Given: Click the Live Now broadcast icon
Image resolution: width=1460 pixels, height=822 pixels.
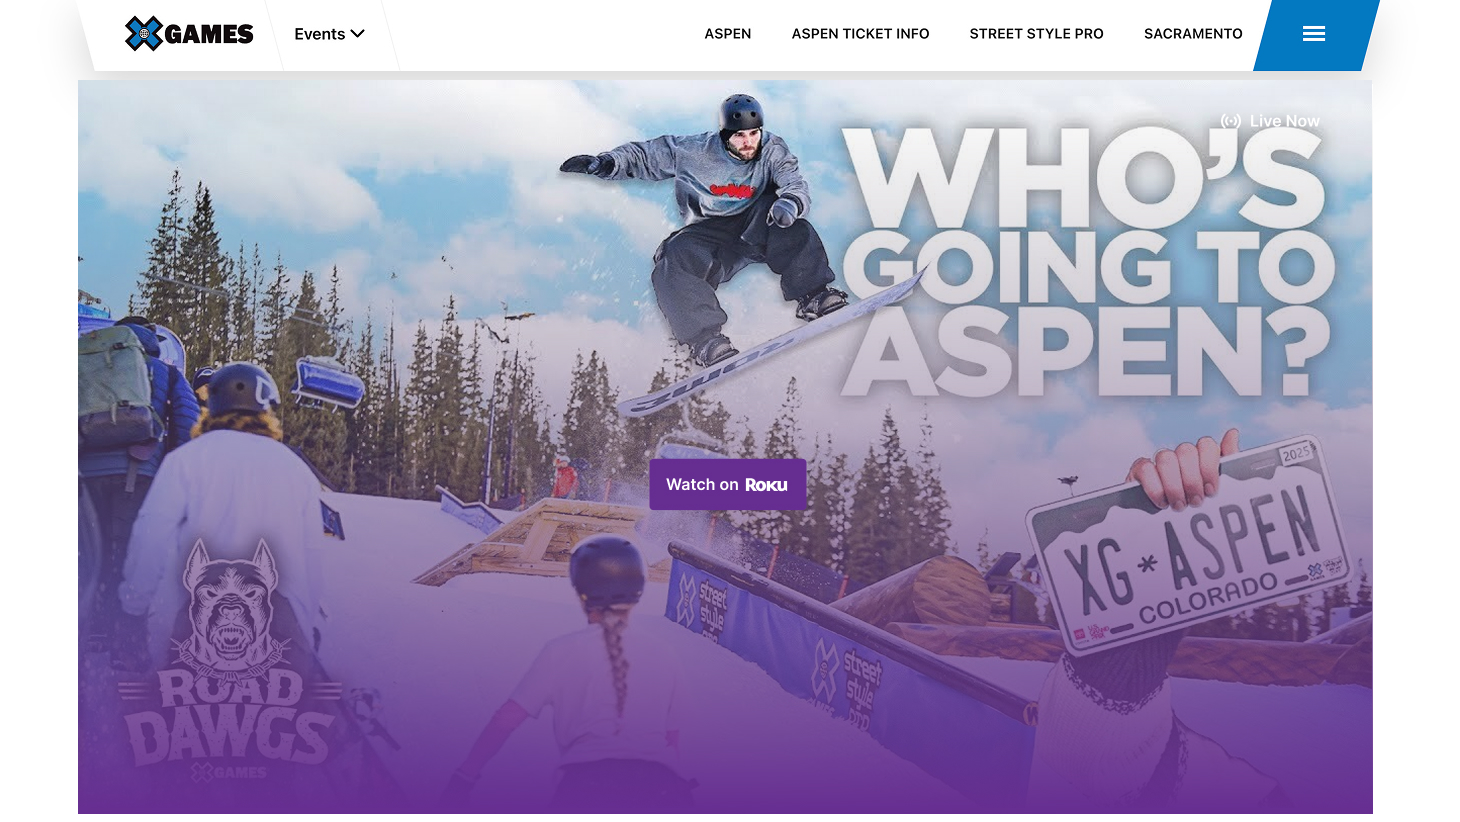Looking at the screenshot, I should [1231, 121].
